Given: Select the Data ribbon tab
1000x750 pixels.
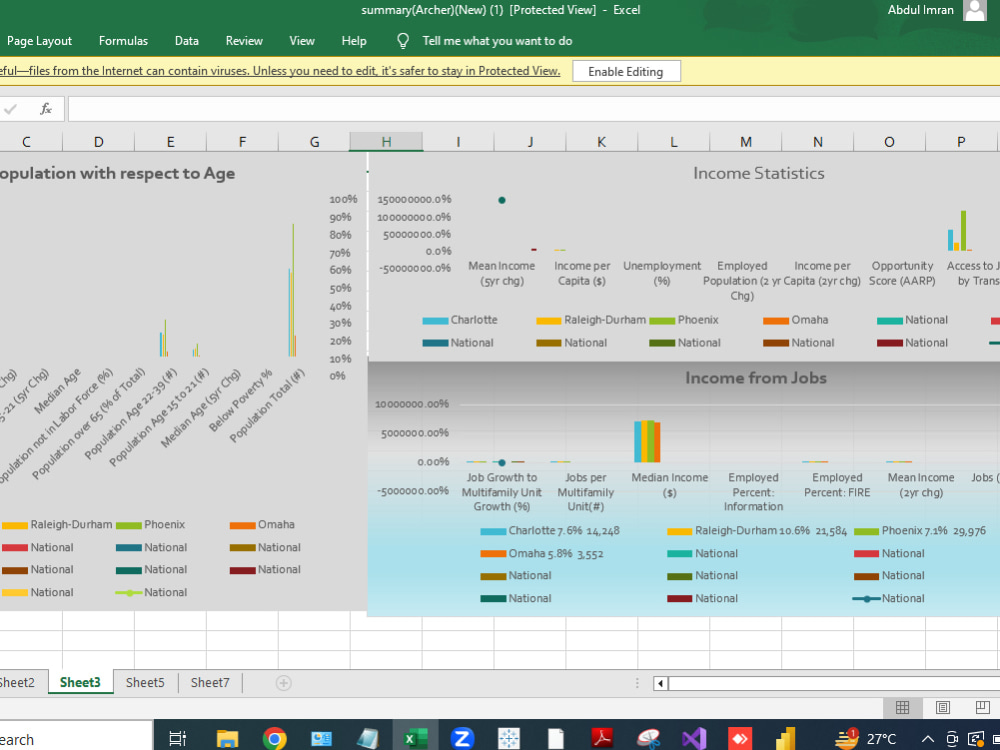Looking at the screenshot, I should tap(186, 41).
